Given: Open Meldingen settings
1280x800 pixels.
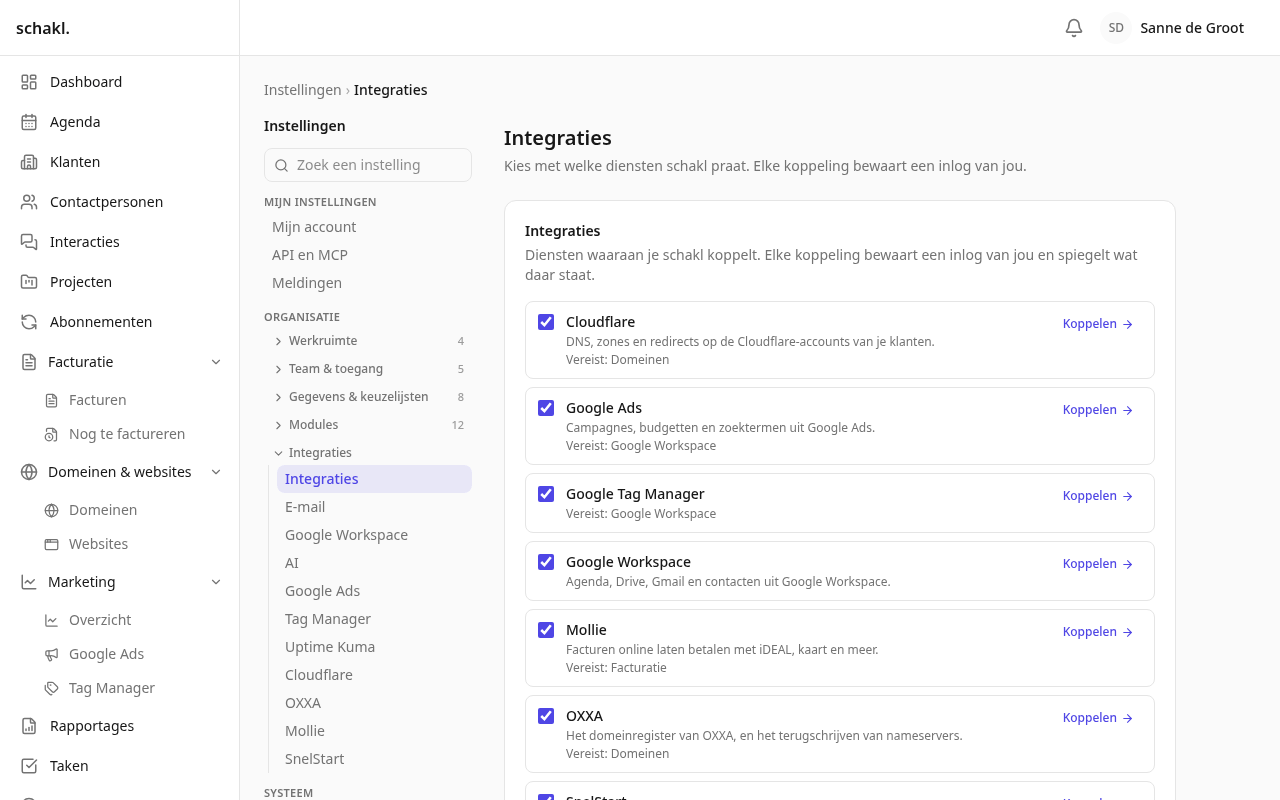Looking at the screenshot, I should (x=368, y=283).
